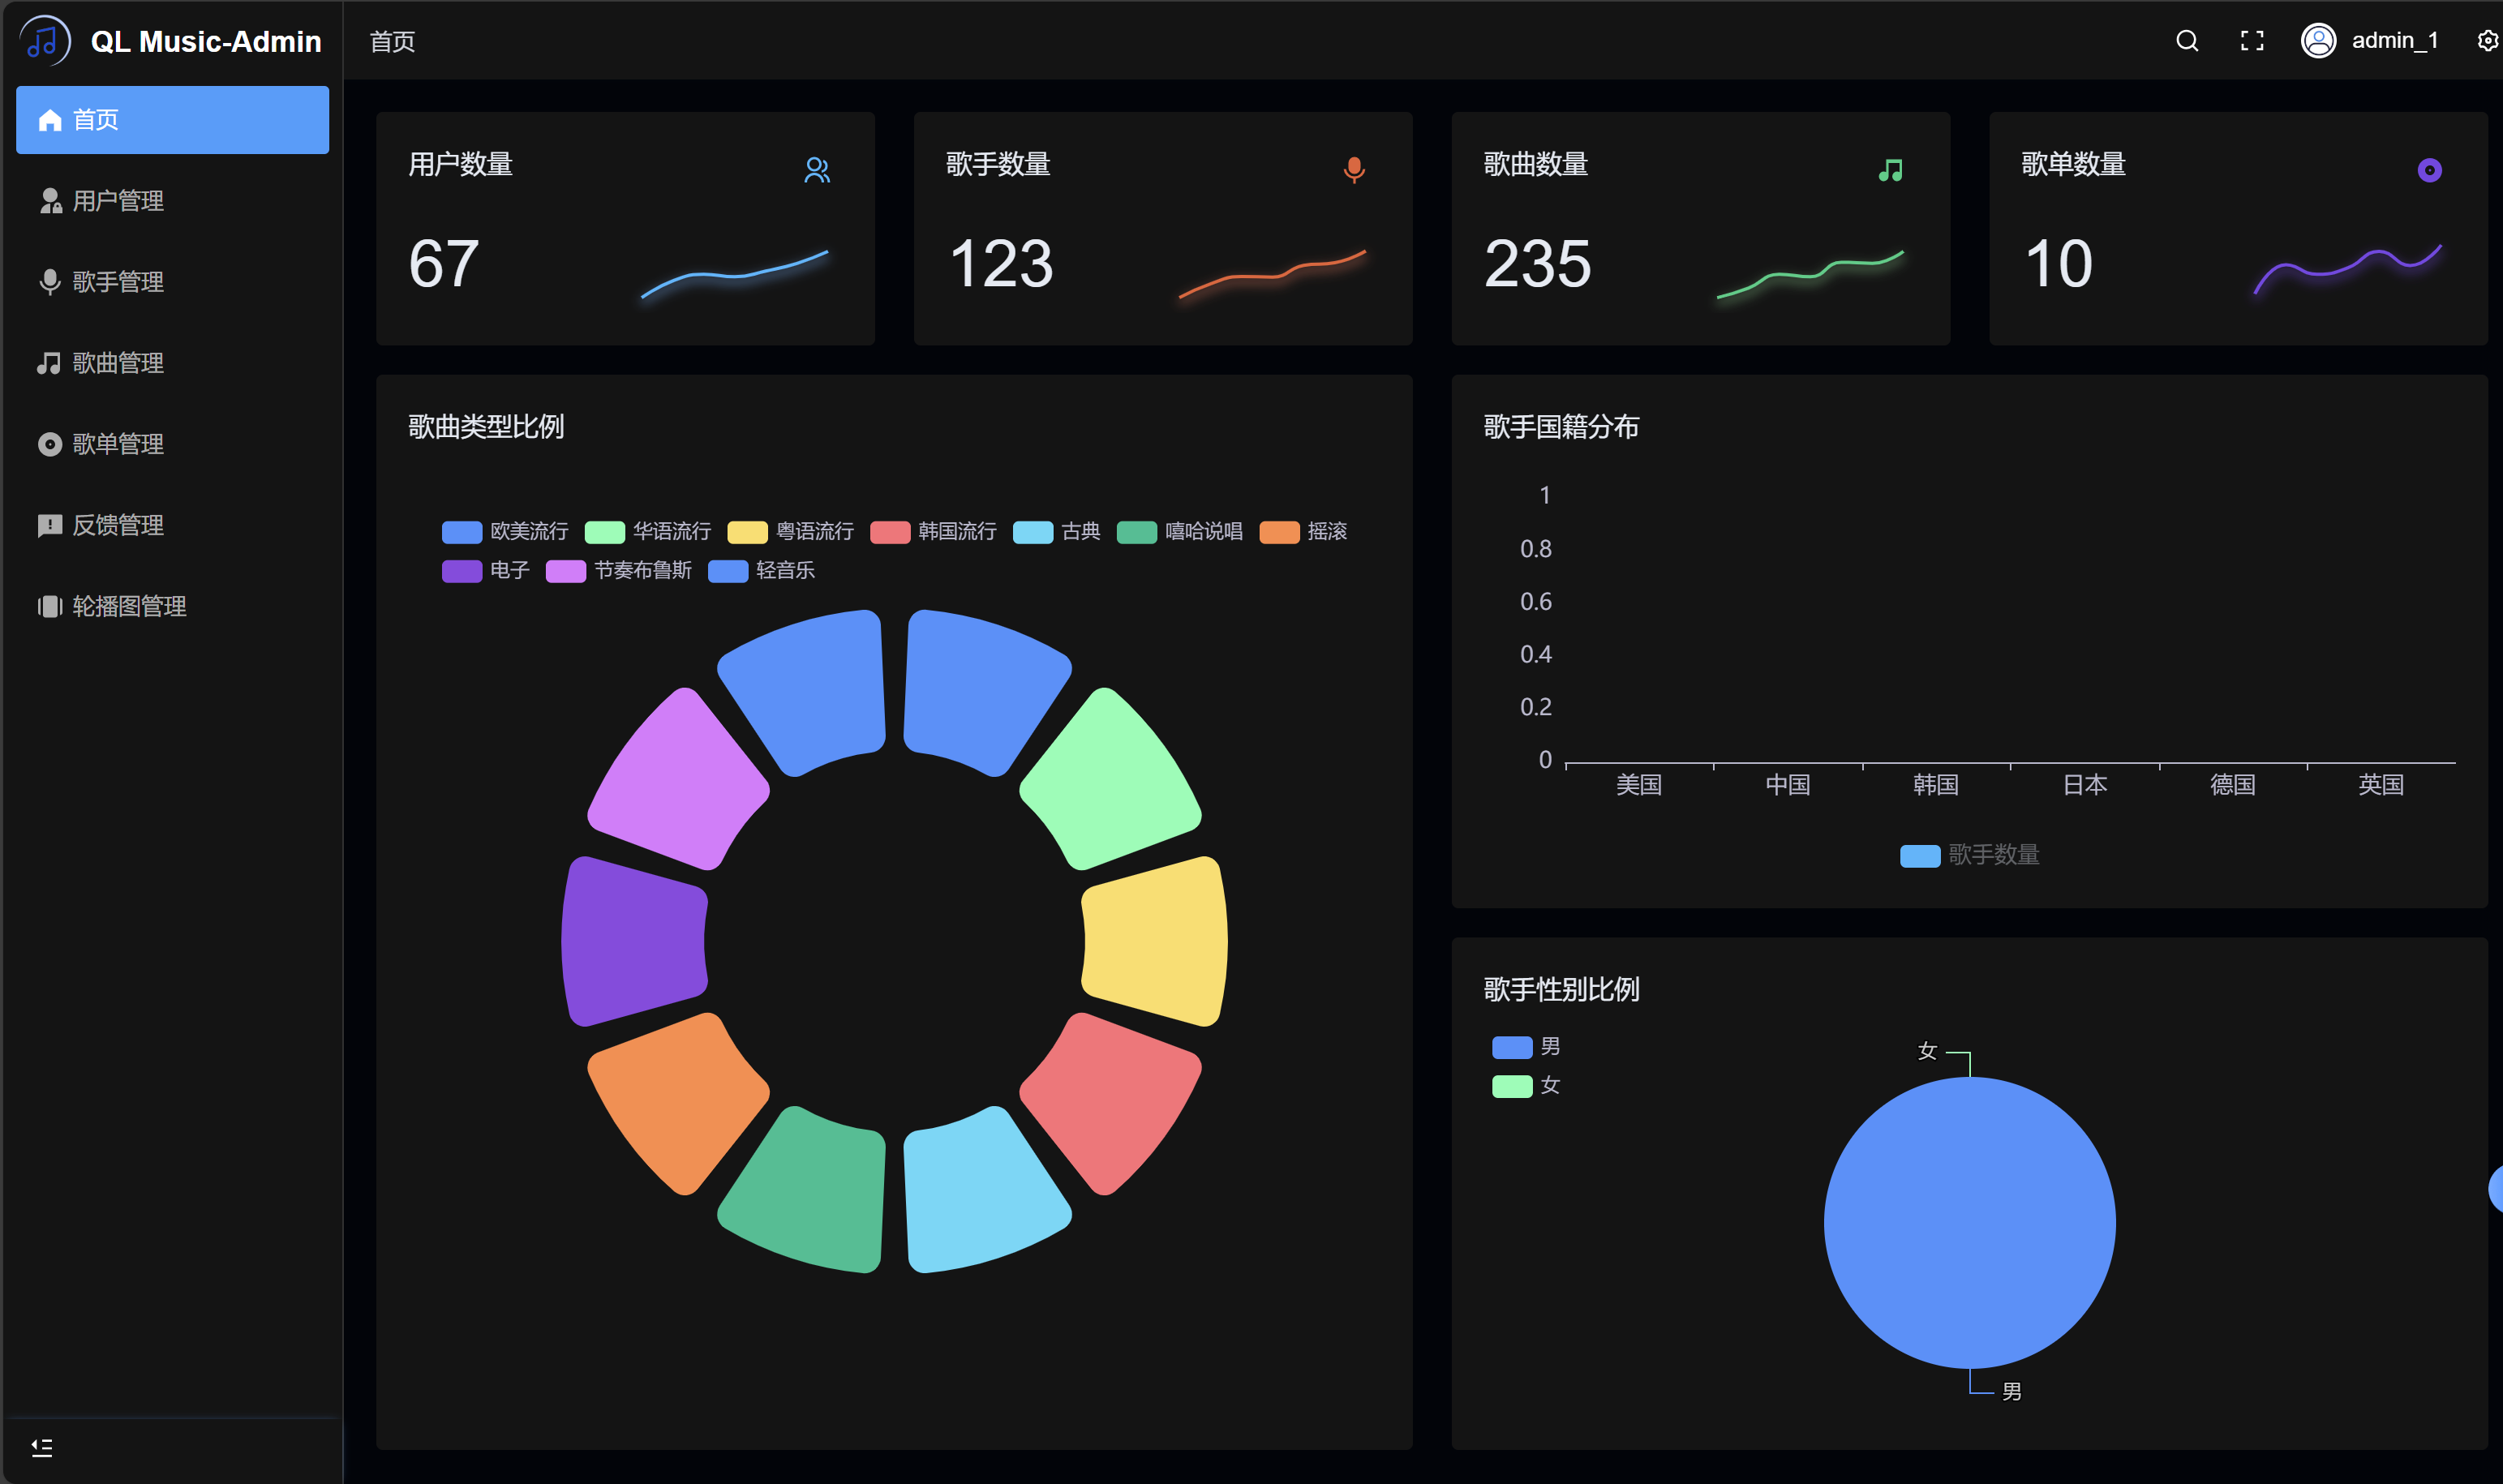Click the orange donut segment
The width and height of the screenshot is (2503, 1484).
coord(674,1104)
